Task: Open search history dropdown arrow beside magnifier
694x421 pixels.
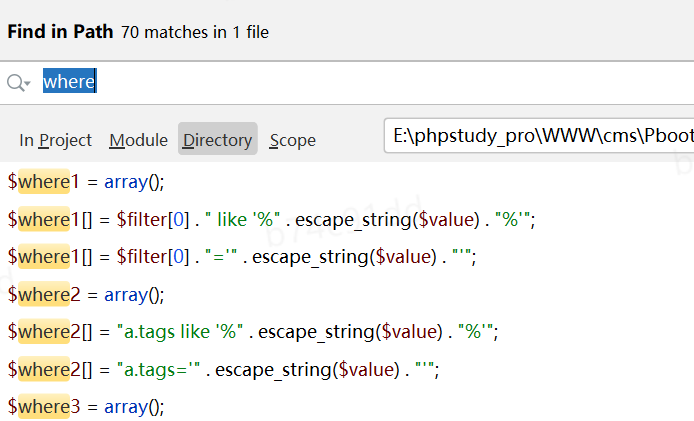Action: (x=28, y=84)
